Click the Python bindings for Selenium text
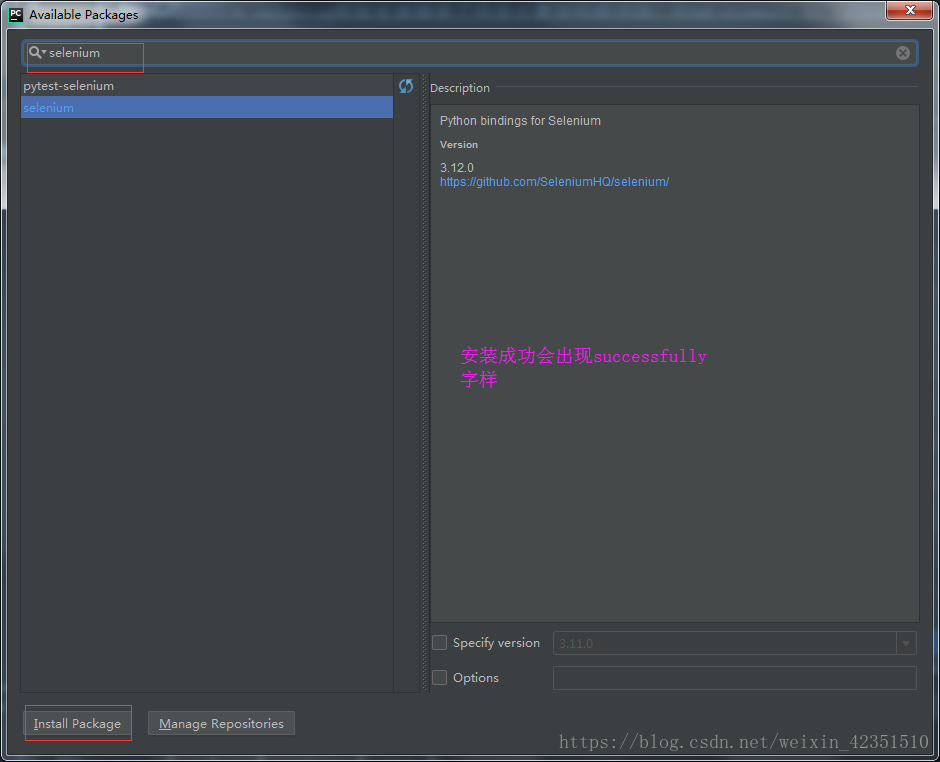This screenshot has width=940, height=762. pyautogui.click(x=520, y=121)
